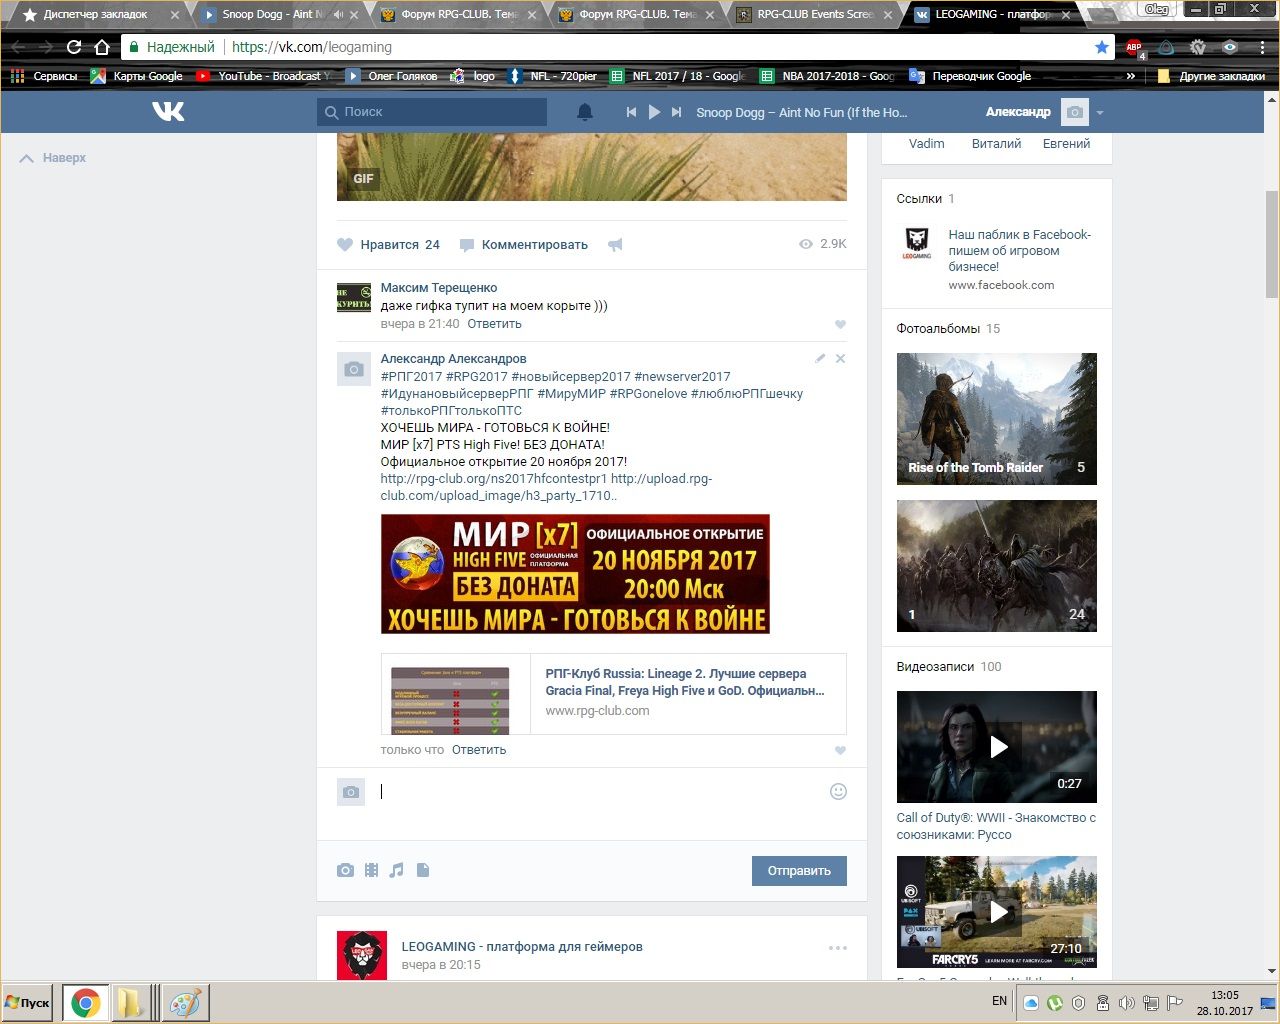Open Другие закладки folder
Viewport: 1280px width, 1024px height.
(1211, 76)
